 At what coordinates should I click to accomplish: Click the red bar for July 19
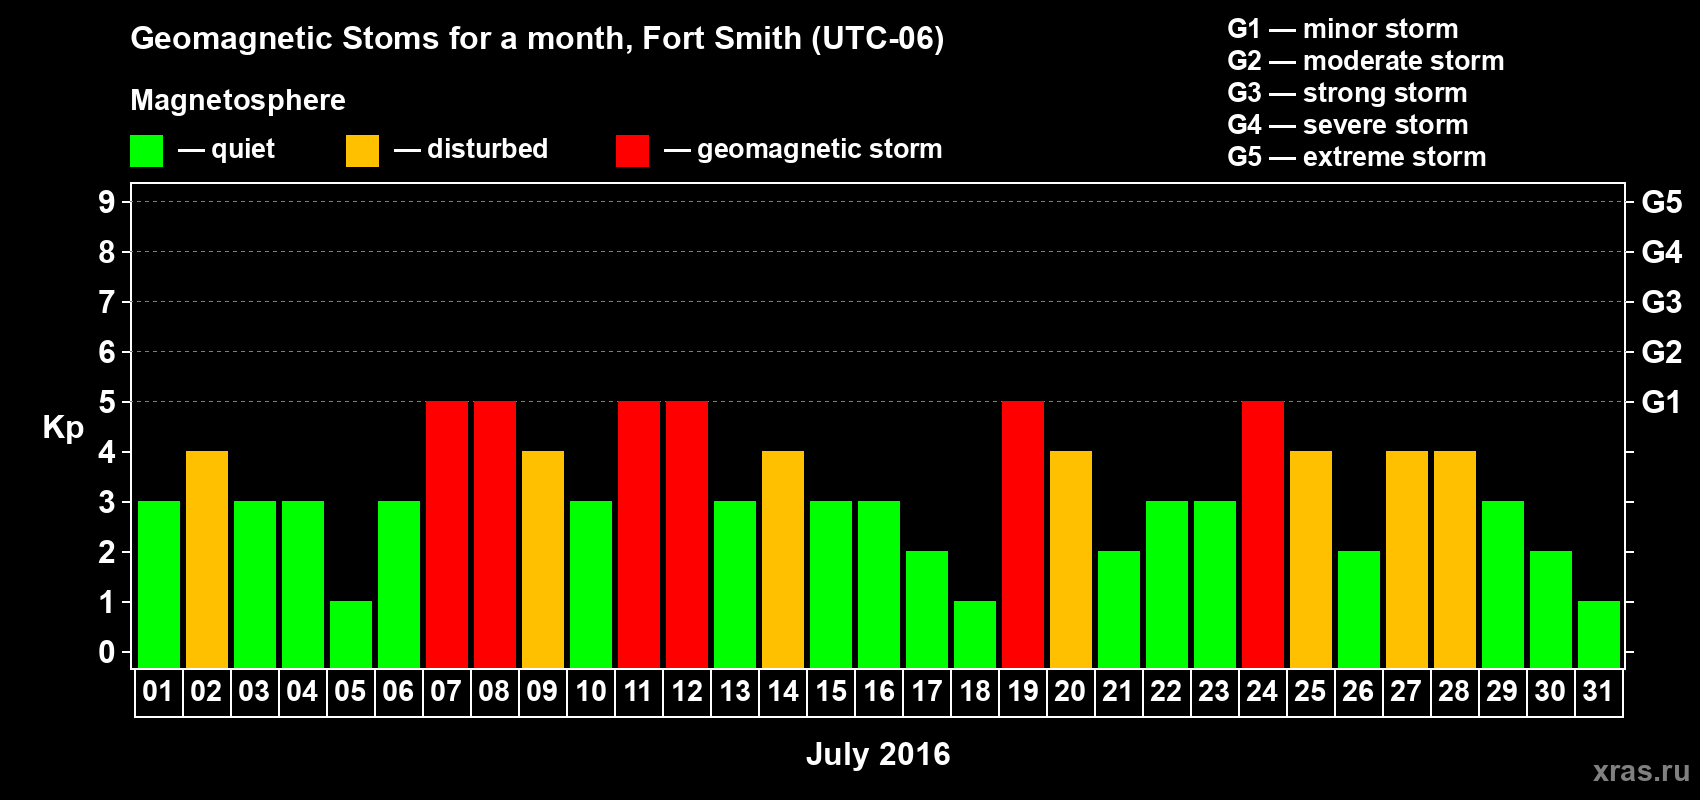click(x=1023, y=535)
